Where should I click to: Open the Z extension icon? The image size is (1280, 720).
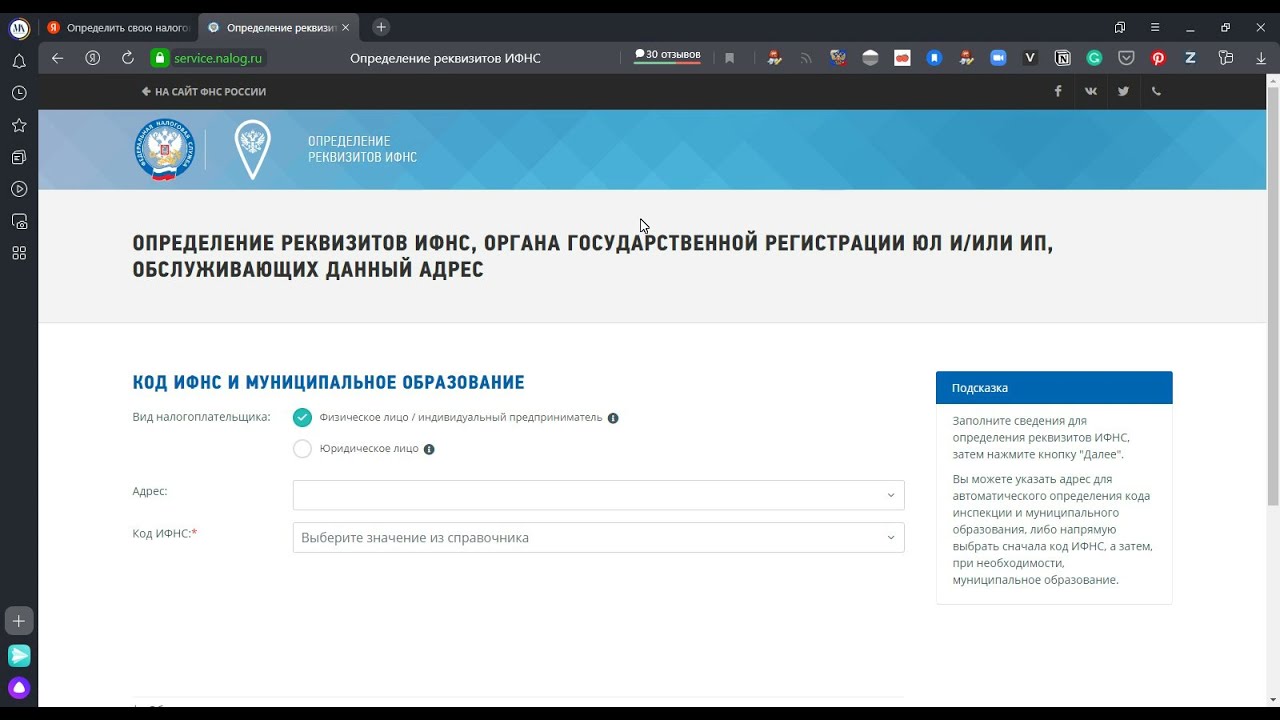(x=1190, y=58)
